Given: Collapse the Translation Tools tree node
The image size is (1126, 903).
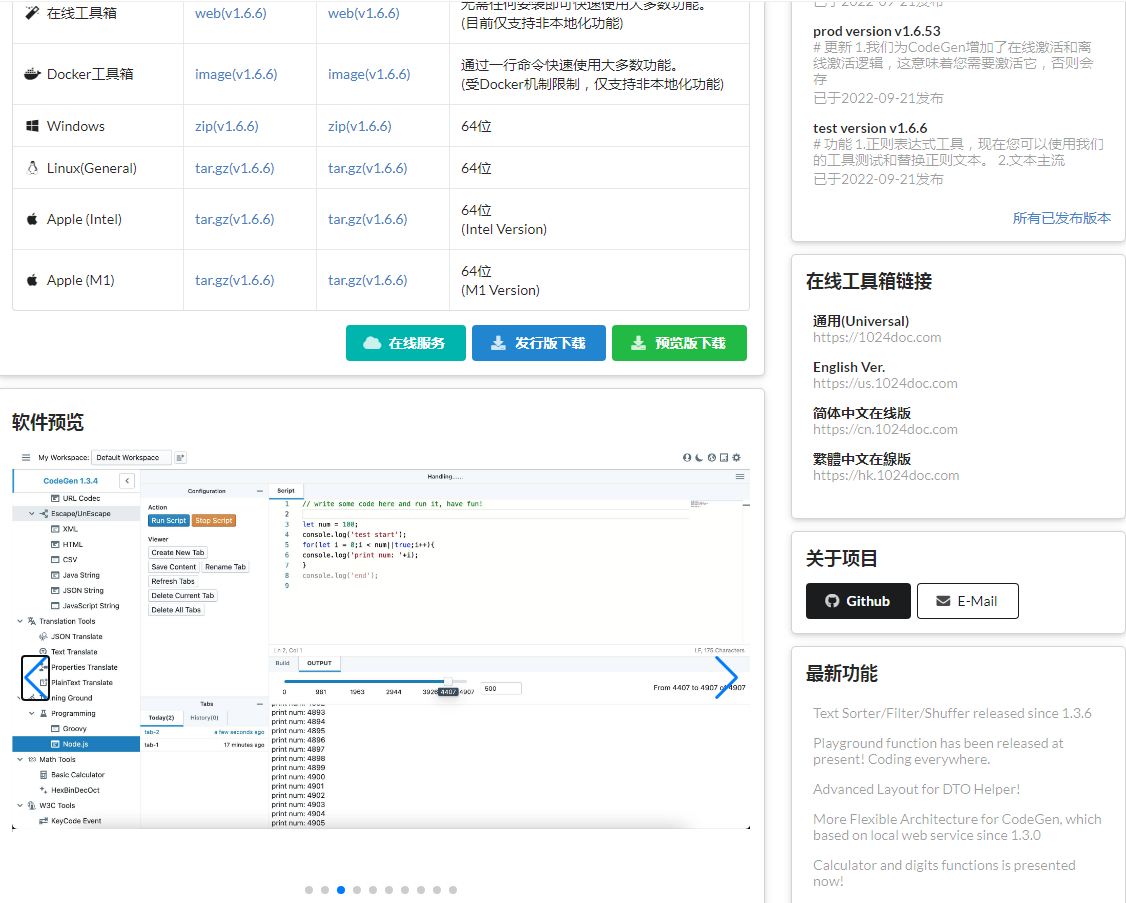Looking at the screenshot, I should (x=20, y=621).
